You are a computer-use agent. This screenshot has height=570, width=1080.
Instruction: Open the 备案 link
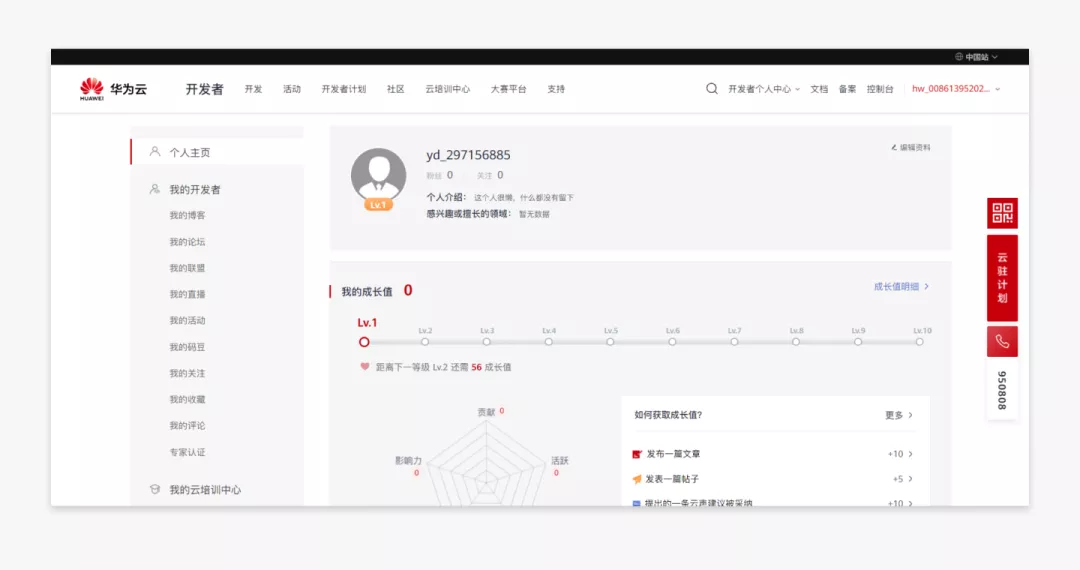coord(847,89)
